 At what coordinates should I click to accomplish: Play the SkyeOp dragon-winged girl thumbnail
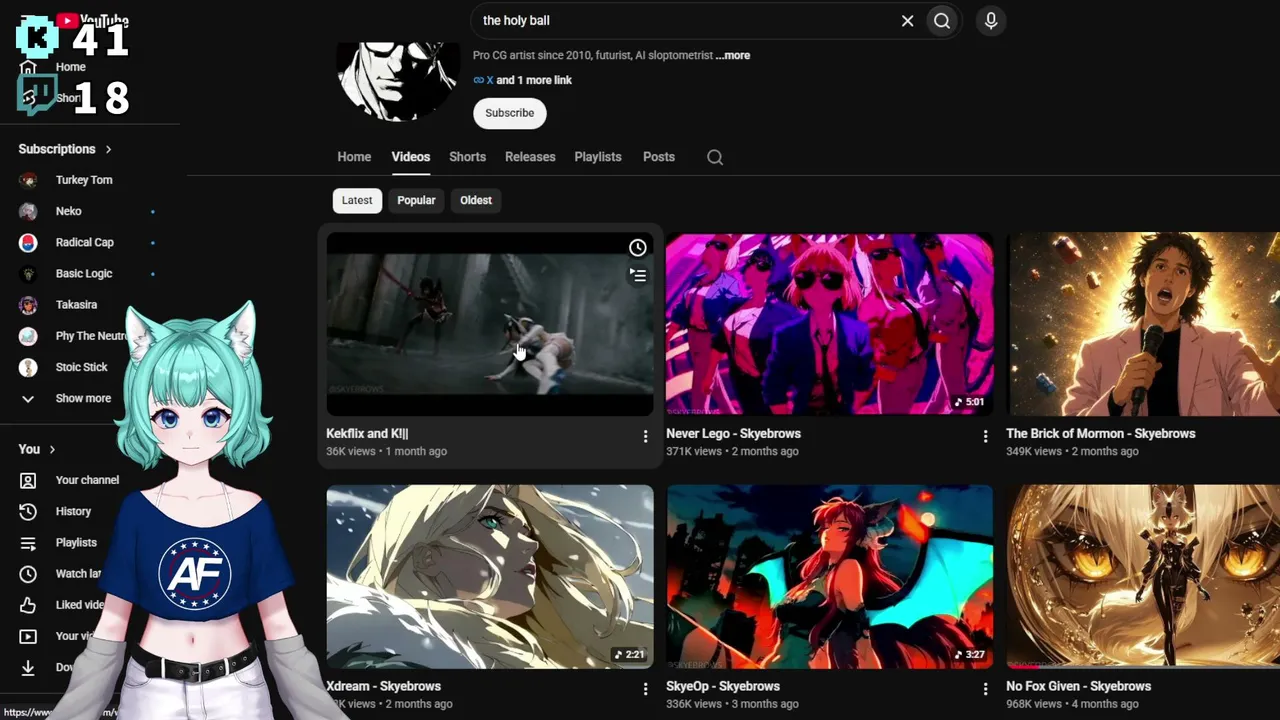coord(830,577)
